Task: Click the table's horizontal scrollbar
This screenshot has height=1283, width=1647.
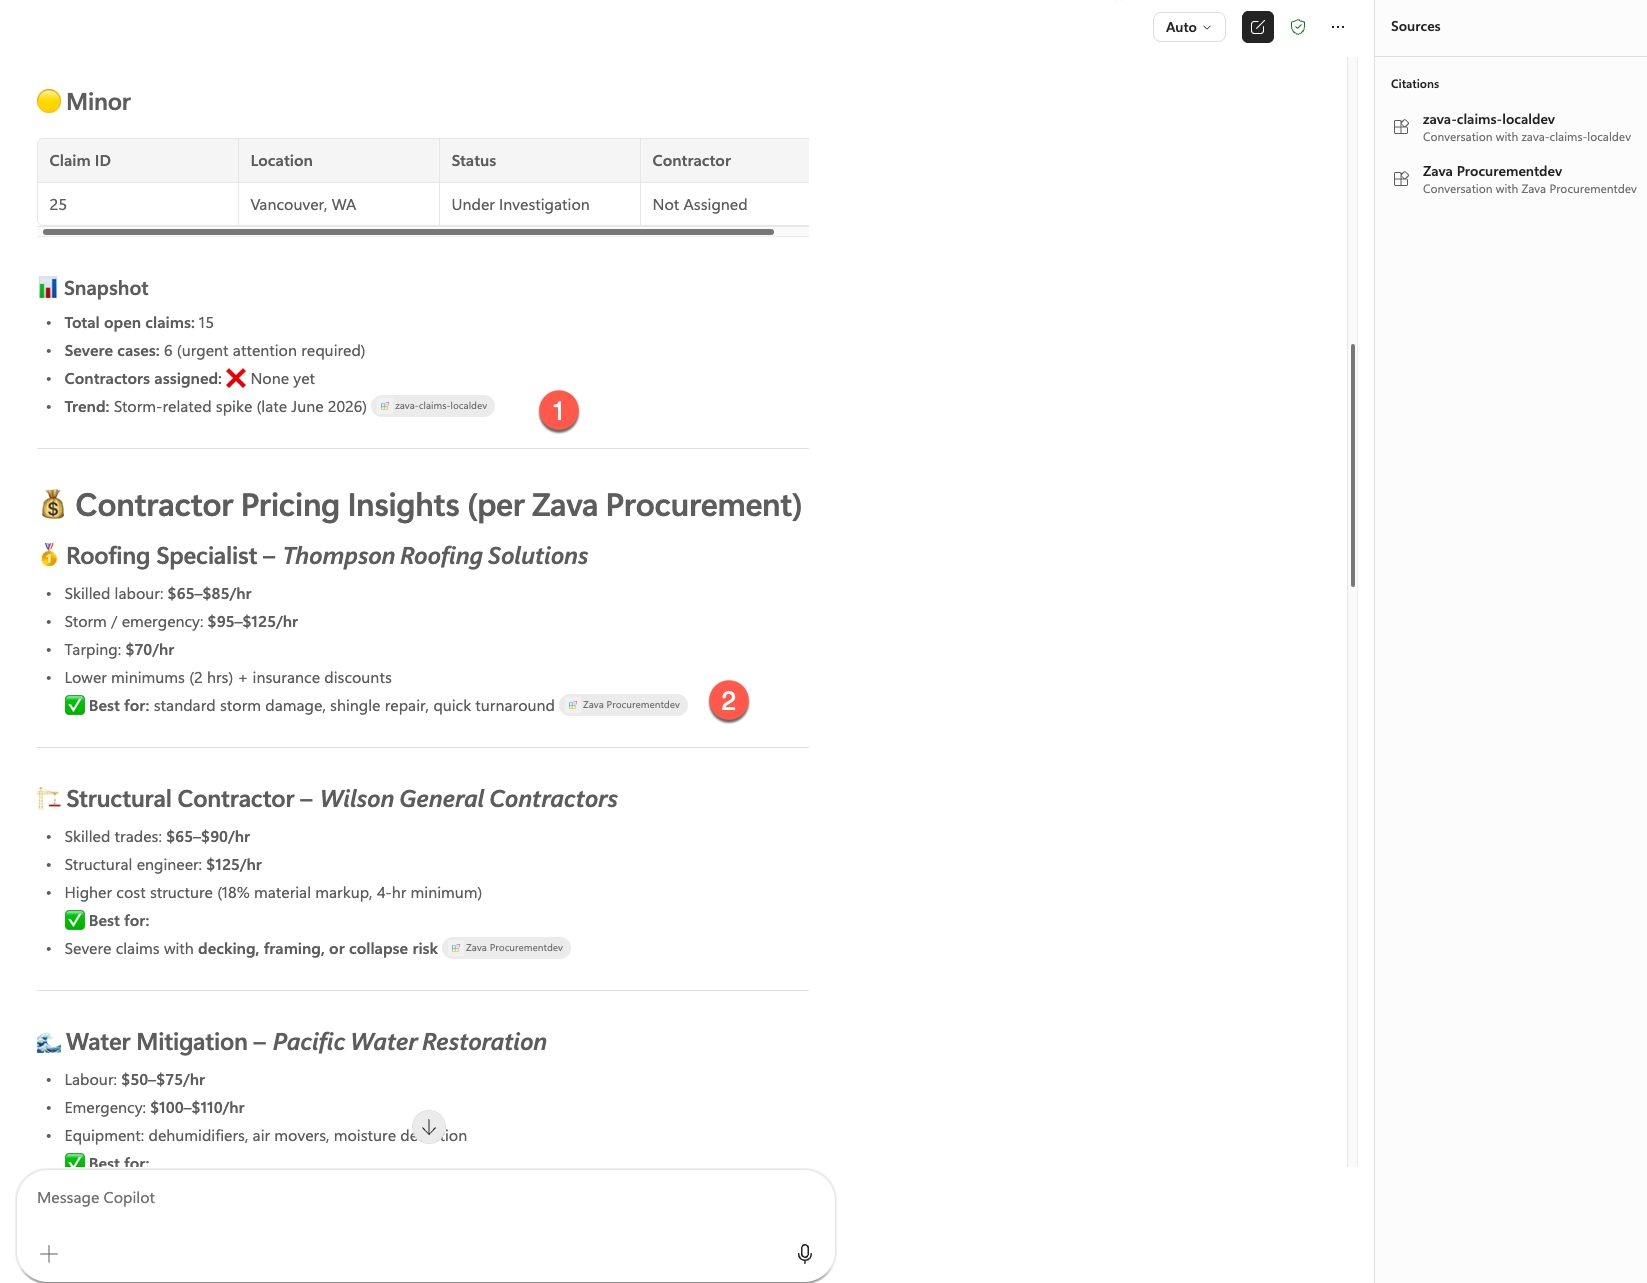Action: [x=408, y=232]
